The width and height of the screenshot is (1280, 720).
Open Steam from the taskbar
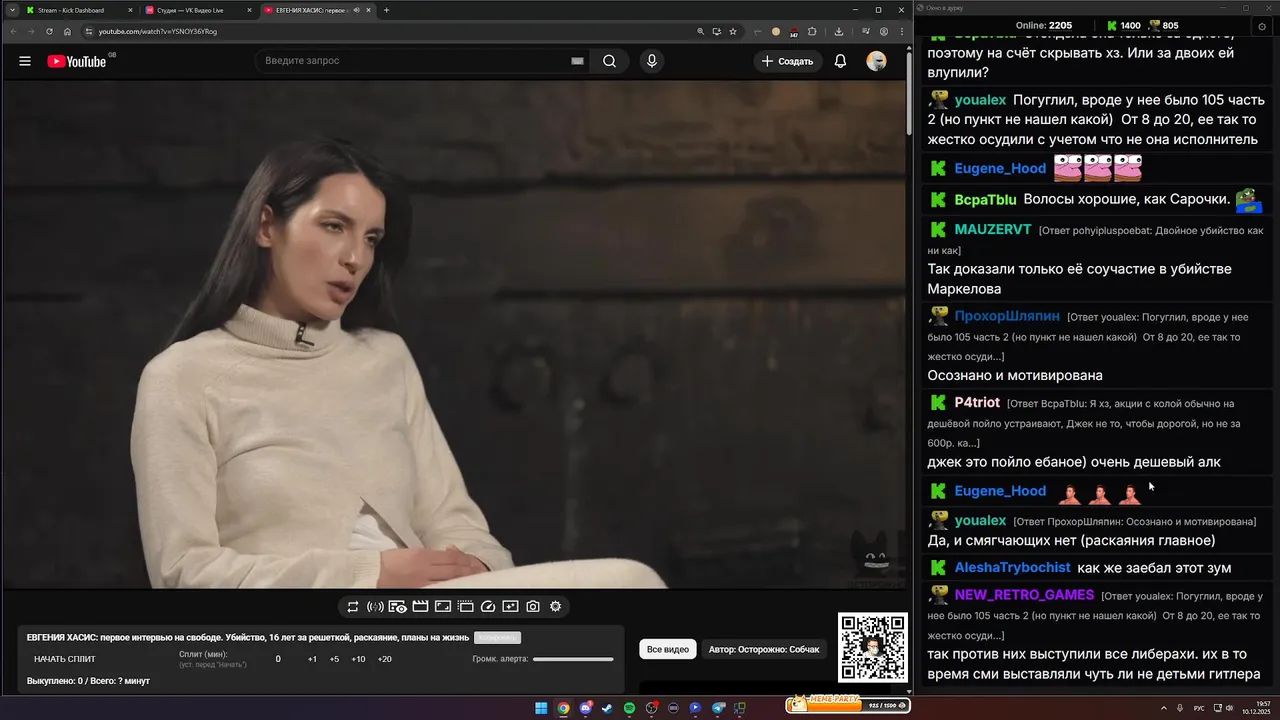pyautogui.click(x=607, y=708)
